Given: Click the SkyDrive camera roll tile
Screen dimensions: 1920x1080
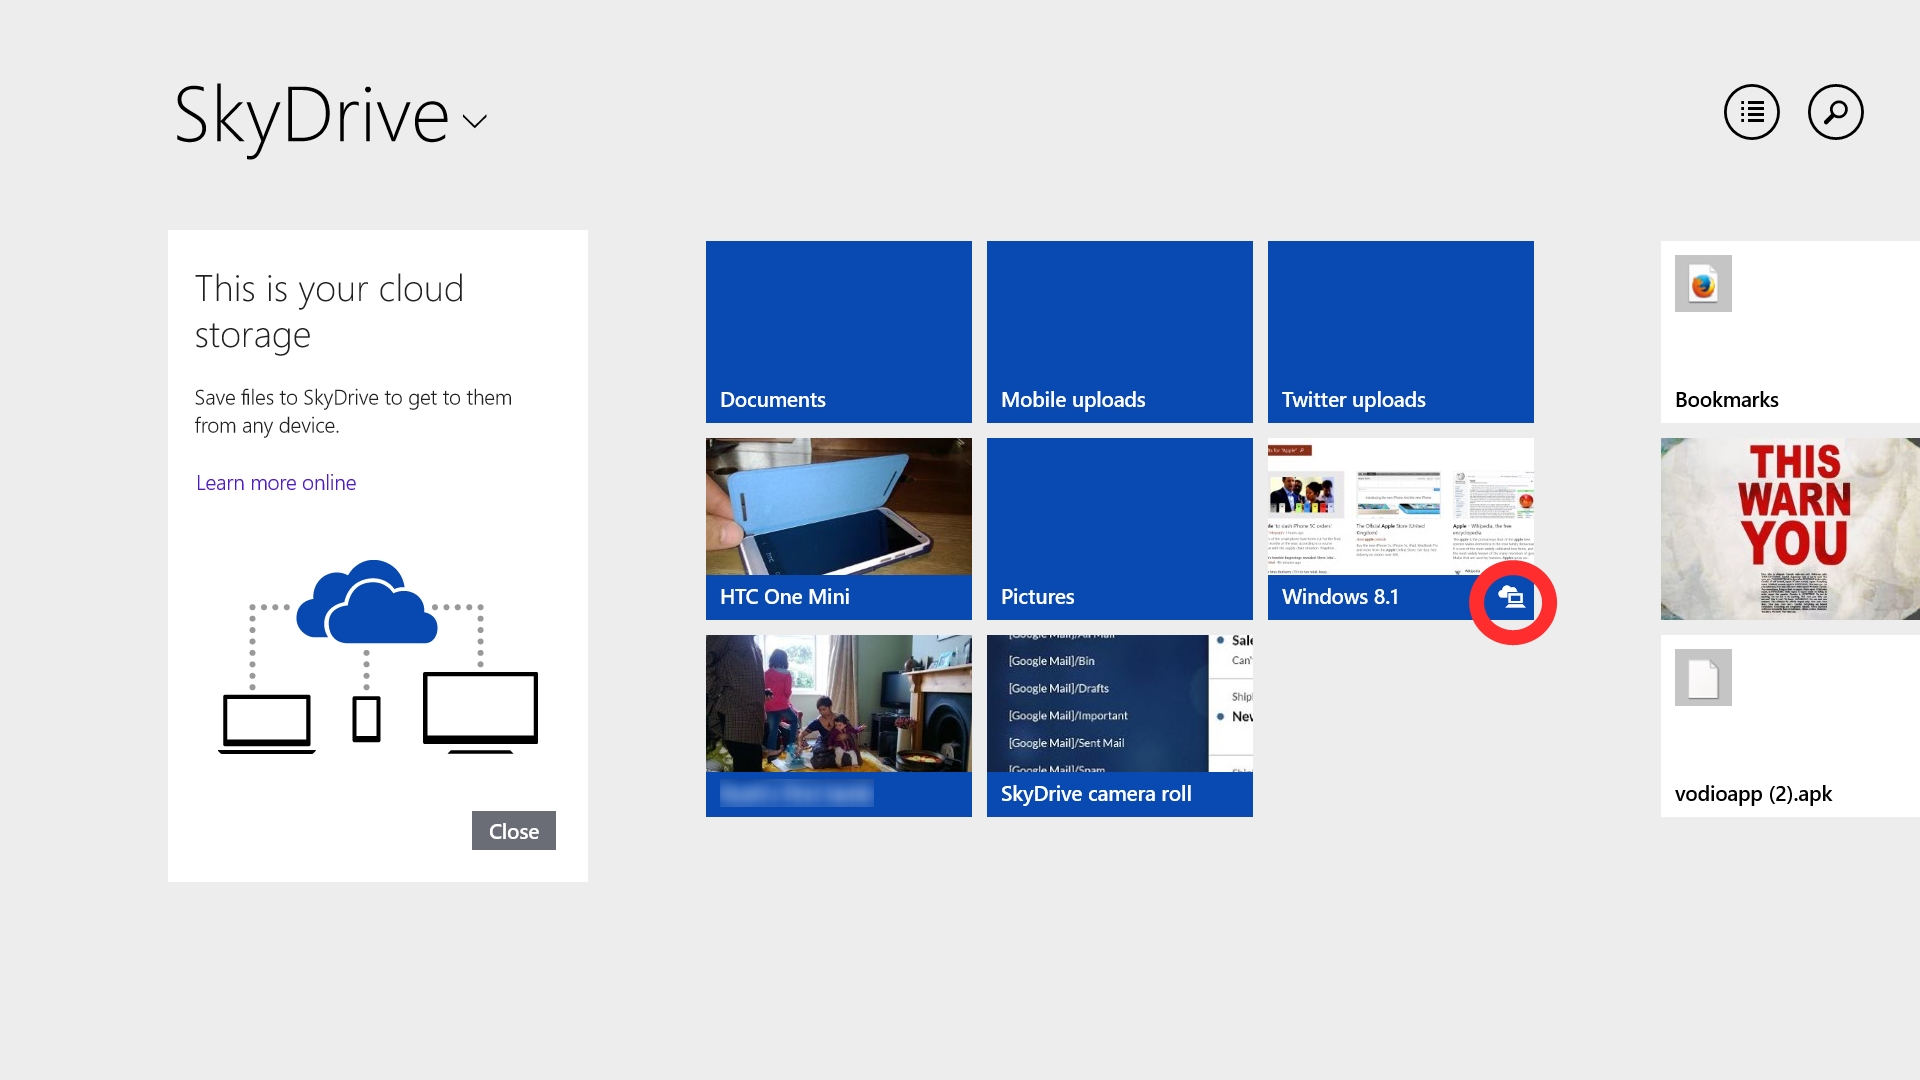Looking at the screenshot, I should tap(1120, 725).
